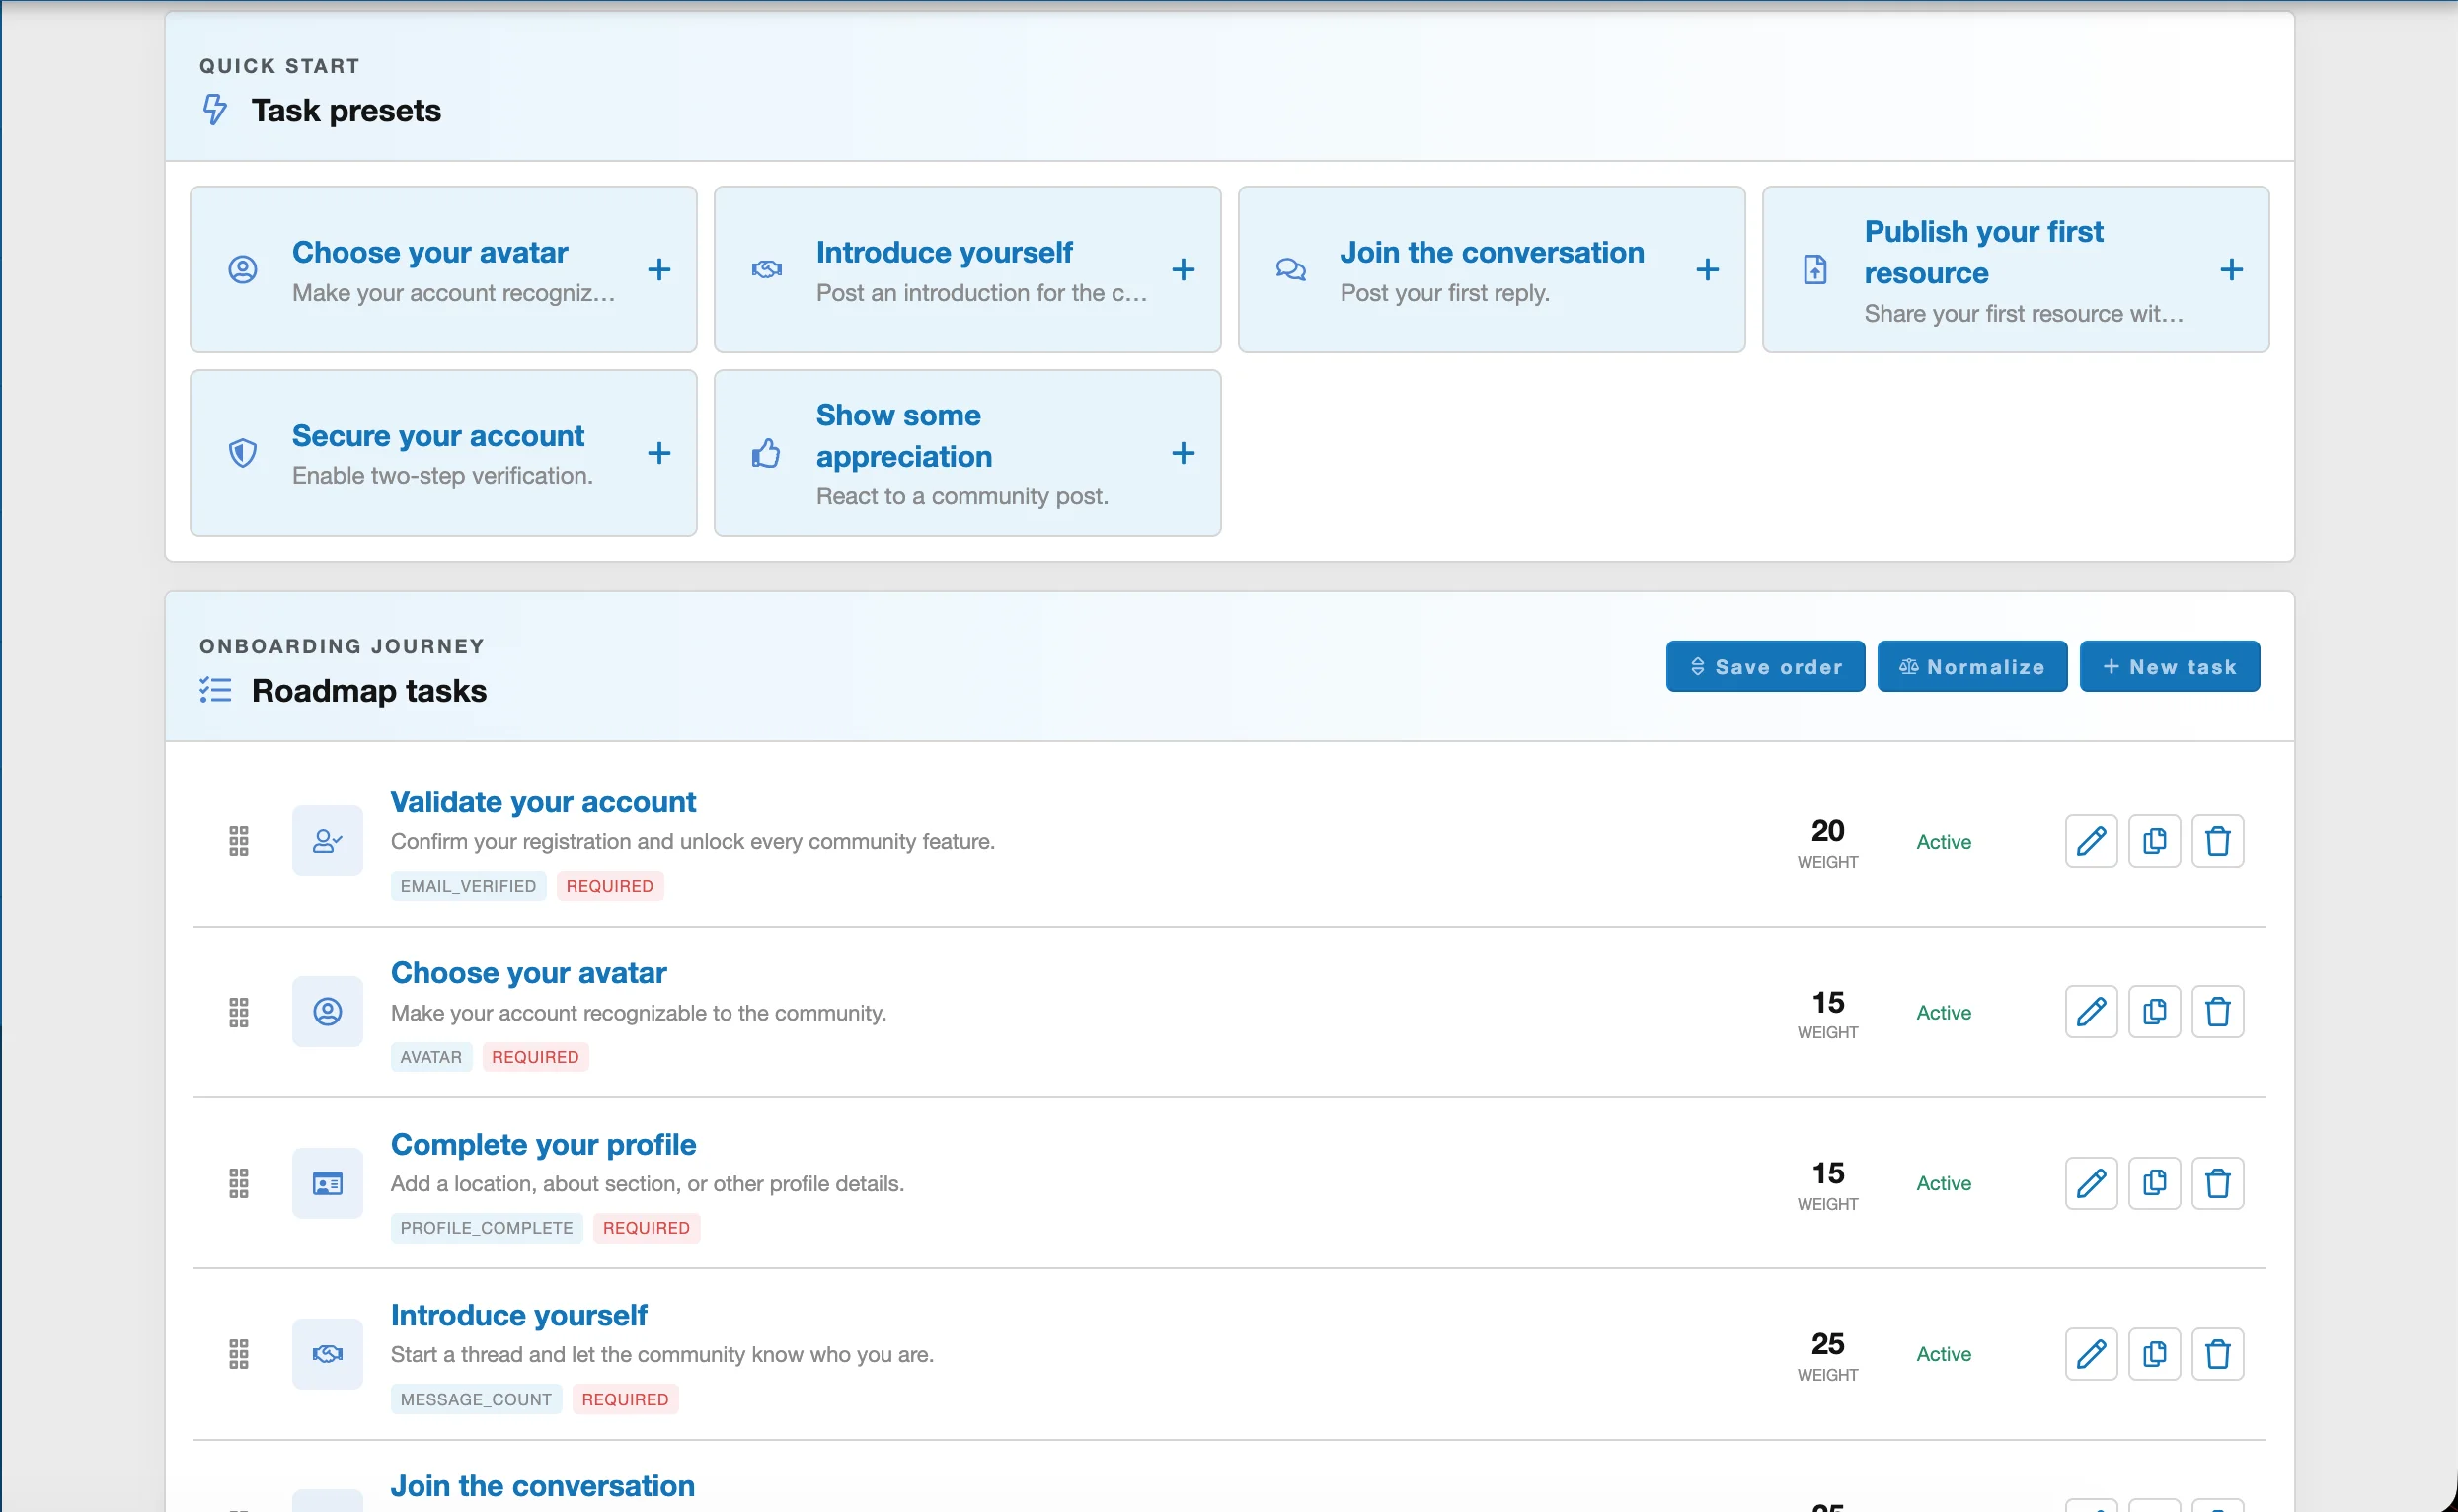Edit the Introduce yourself roadmap task
The image size is (2458, 1512).
[2090, 1354]
